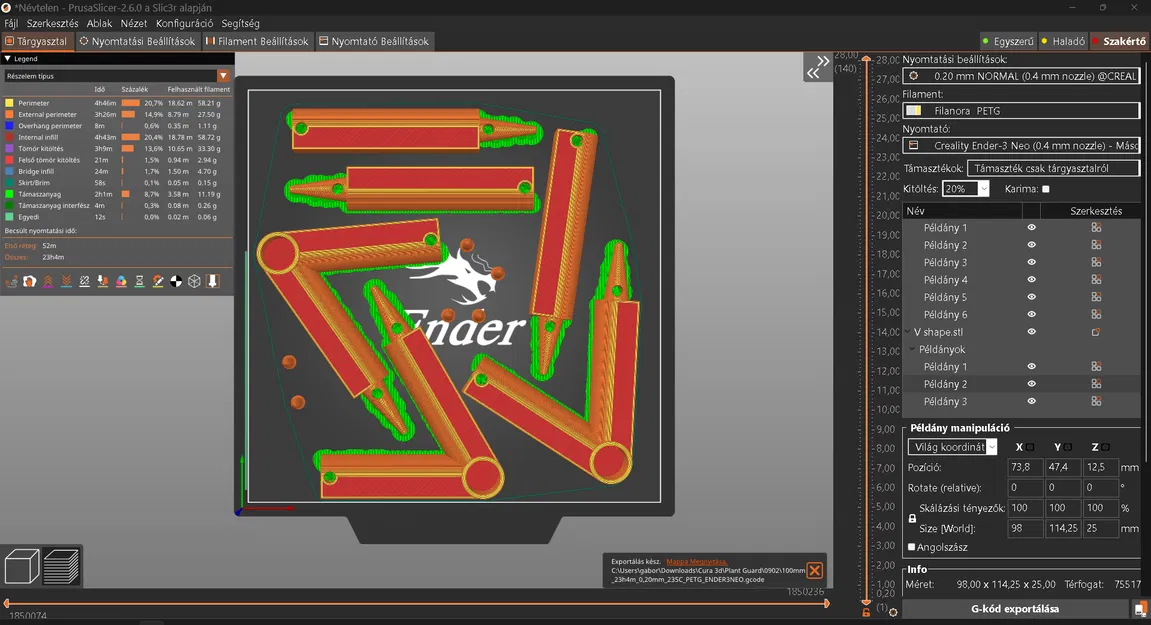
Task: Collapse V shape.stl tree node
Action: pos(908,332)
